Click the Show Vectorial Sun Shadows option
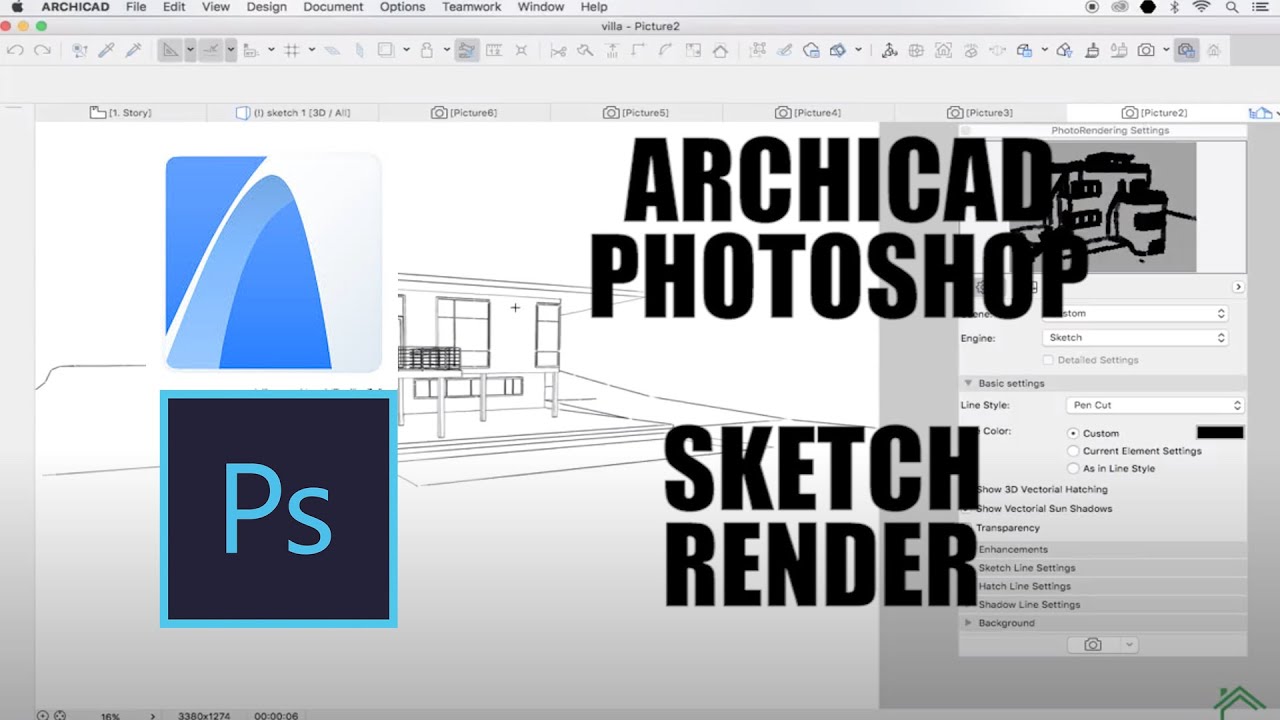 [x=1043, y=509]
